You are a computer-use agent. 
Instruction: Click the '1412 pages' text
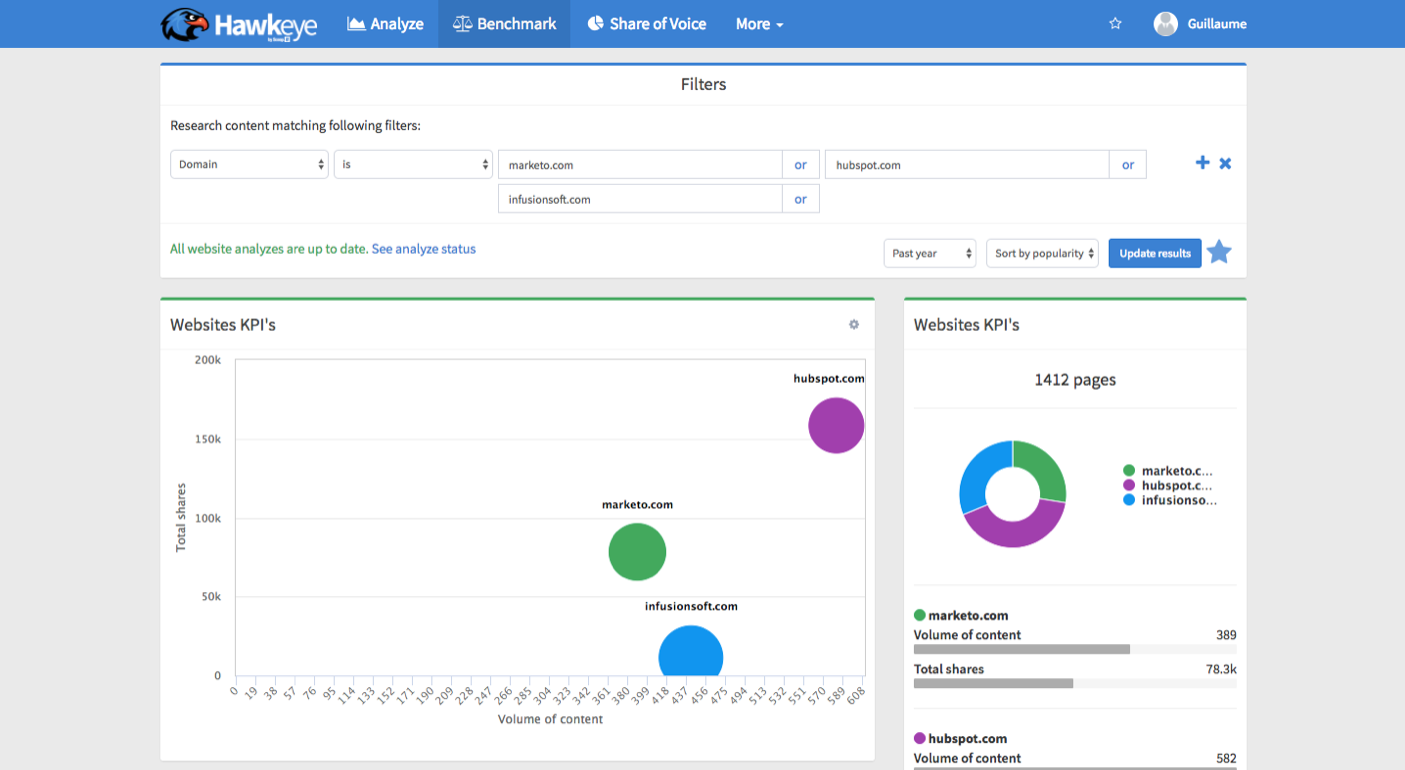click(x=1075, y=380)
